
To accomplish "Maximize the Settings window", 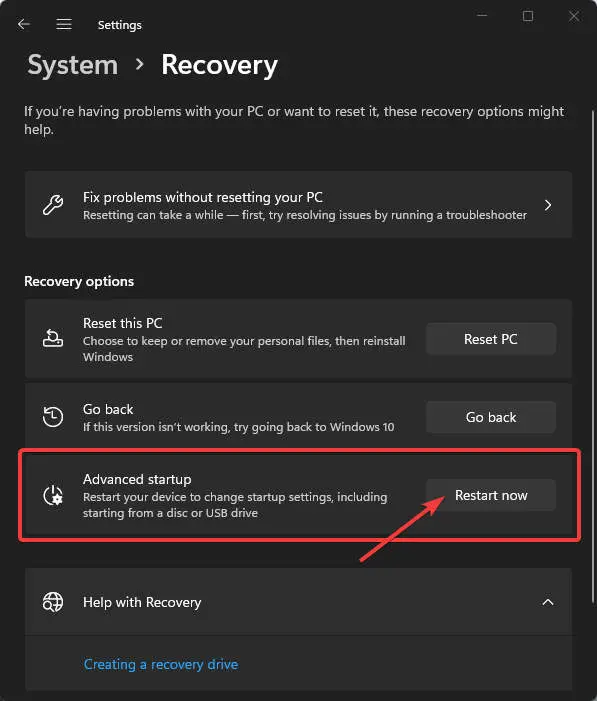I will tap(528, 16).
